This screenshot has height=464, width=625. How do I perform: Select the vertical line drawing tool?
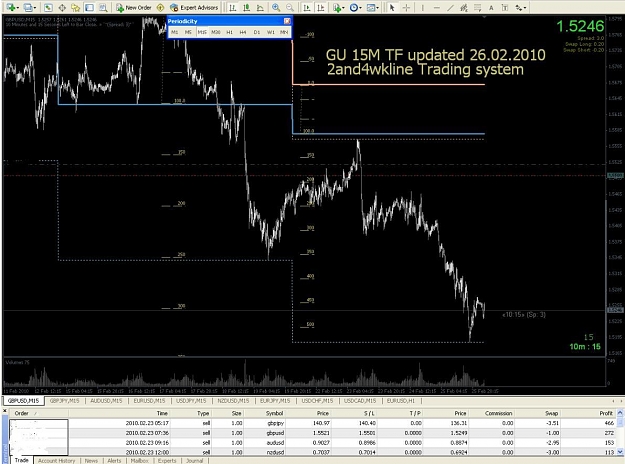coord(423,8)
